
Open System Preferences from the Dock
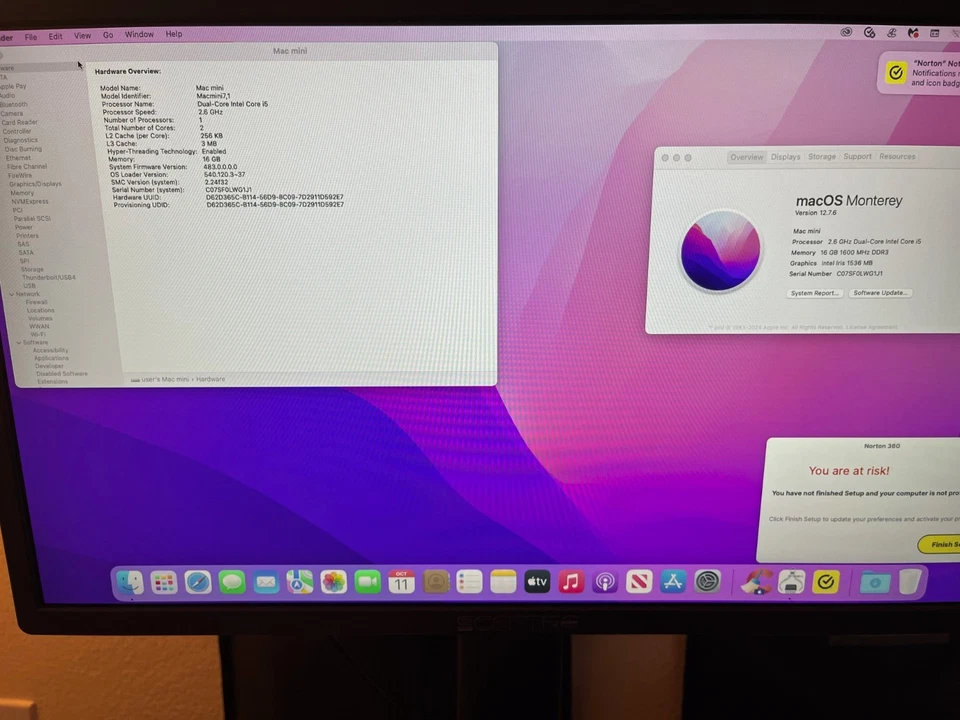pos(707,581)
